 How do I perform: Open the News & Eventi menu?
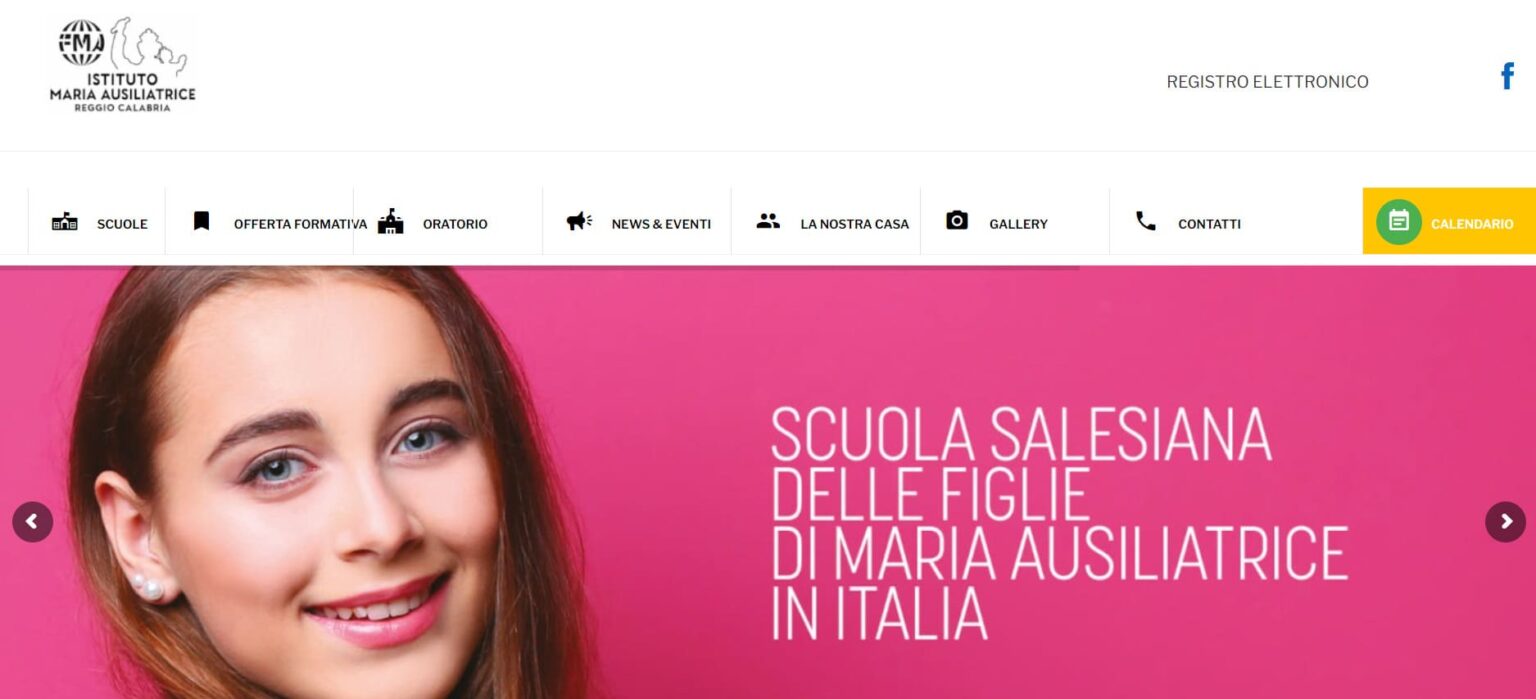click(x=661, y=224)
